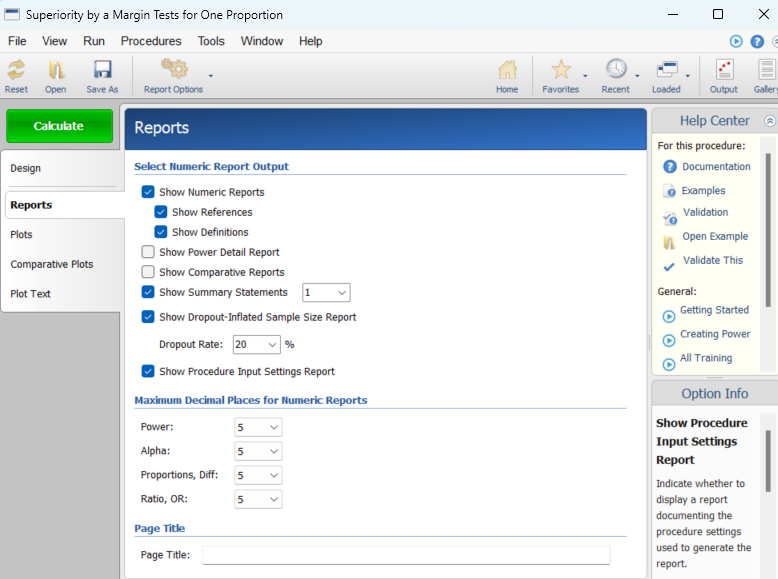Image resolution: width=778 pixels, height=579 pixels.
Task: Open the Procedures menu
Action: point(151,41)
